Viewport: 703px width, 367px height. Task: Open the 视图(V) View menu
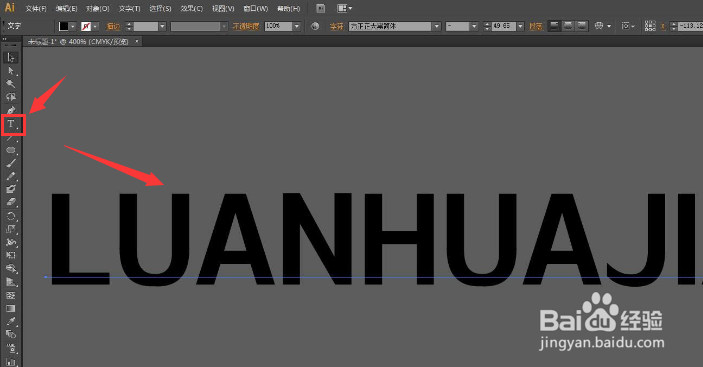(x=223, y=9)
